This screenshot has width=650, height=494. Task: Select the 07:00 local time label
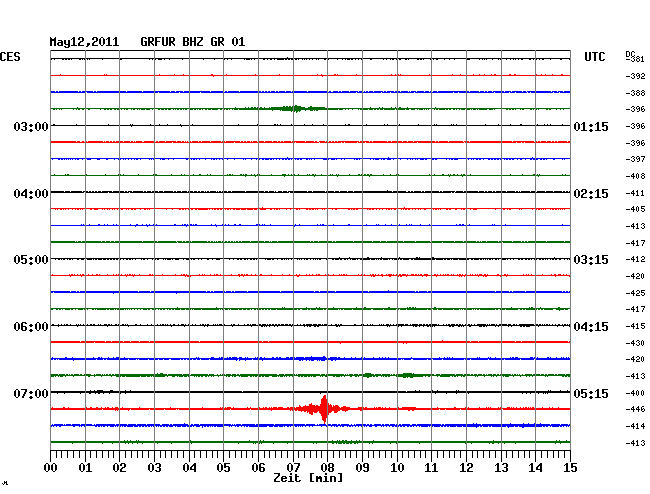click(31, 393)
